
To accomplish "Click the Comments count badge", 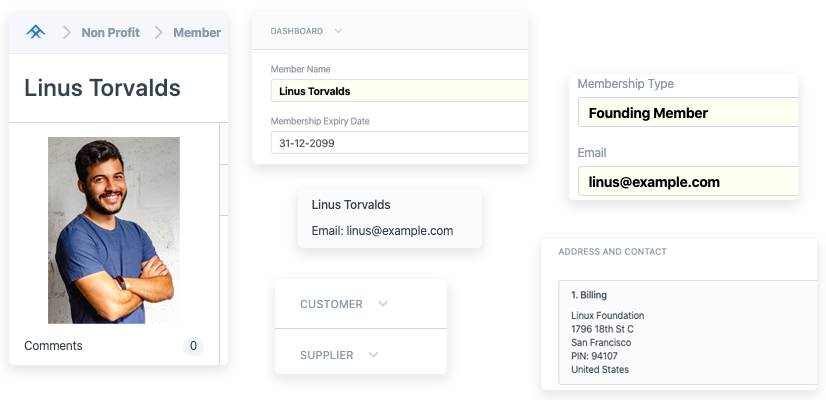I will pyautogui.click(x=193, y=346).
